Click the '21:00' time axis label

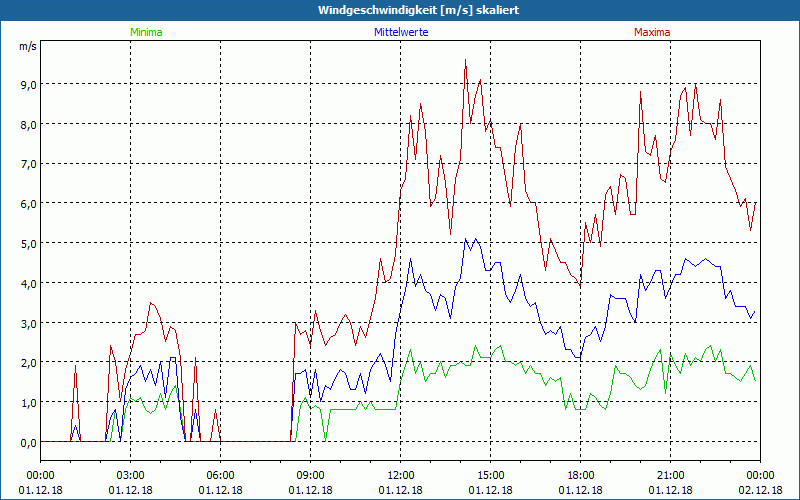coord(670,476)
